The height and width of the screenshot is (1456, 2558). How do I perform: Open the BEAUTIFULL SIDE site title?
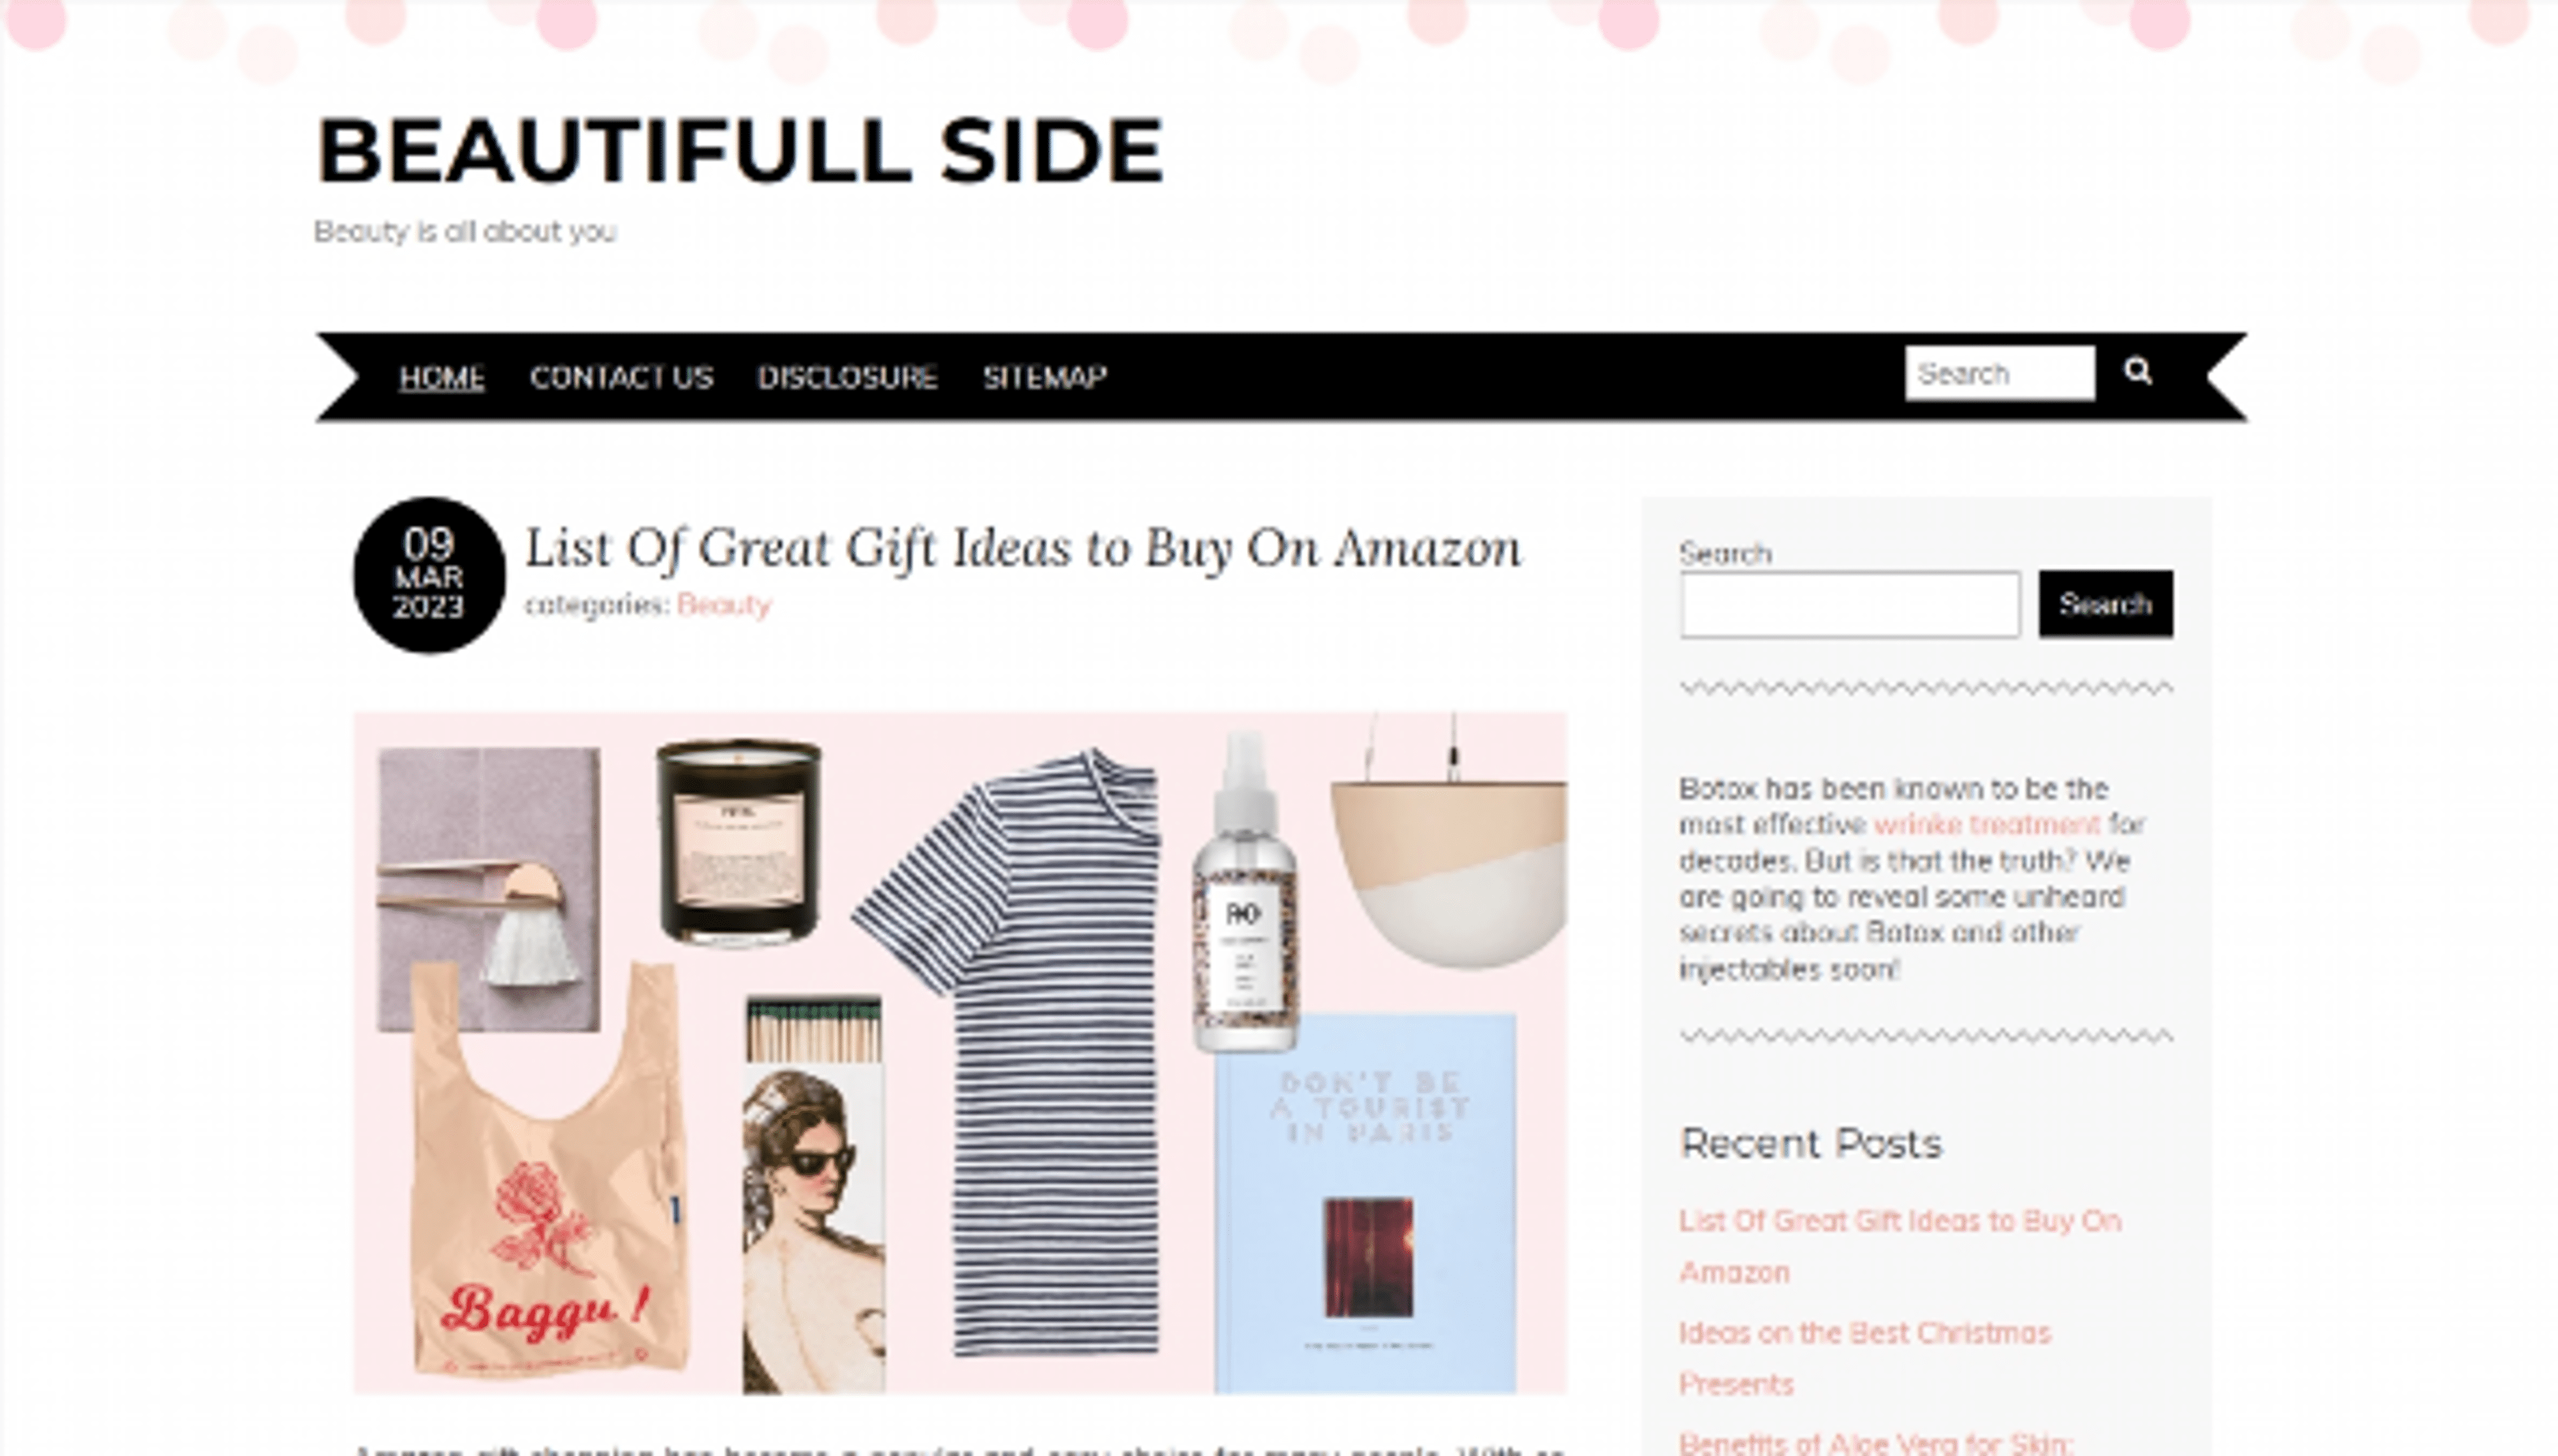(x=740, y=150)
